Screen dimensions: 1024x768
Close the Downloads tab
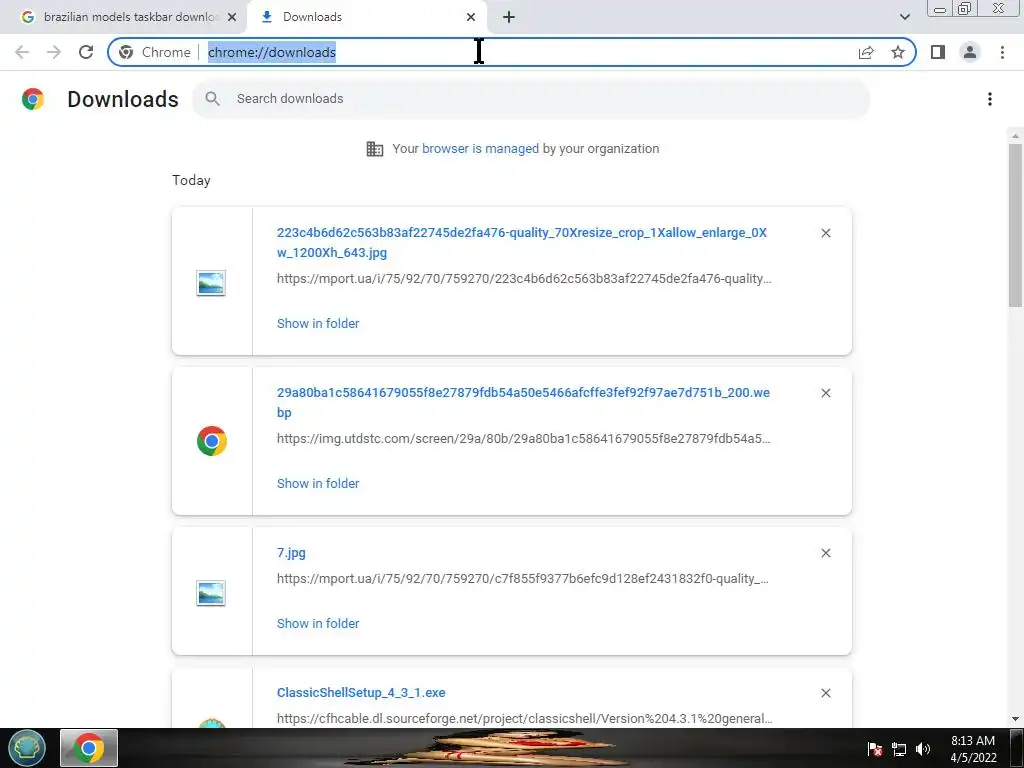coord(471,17)
